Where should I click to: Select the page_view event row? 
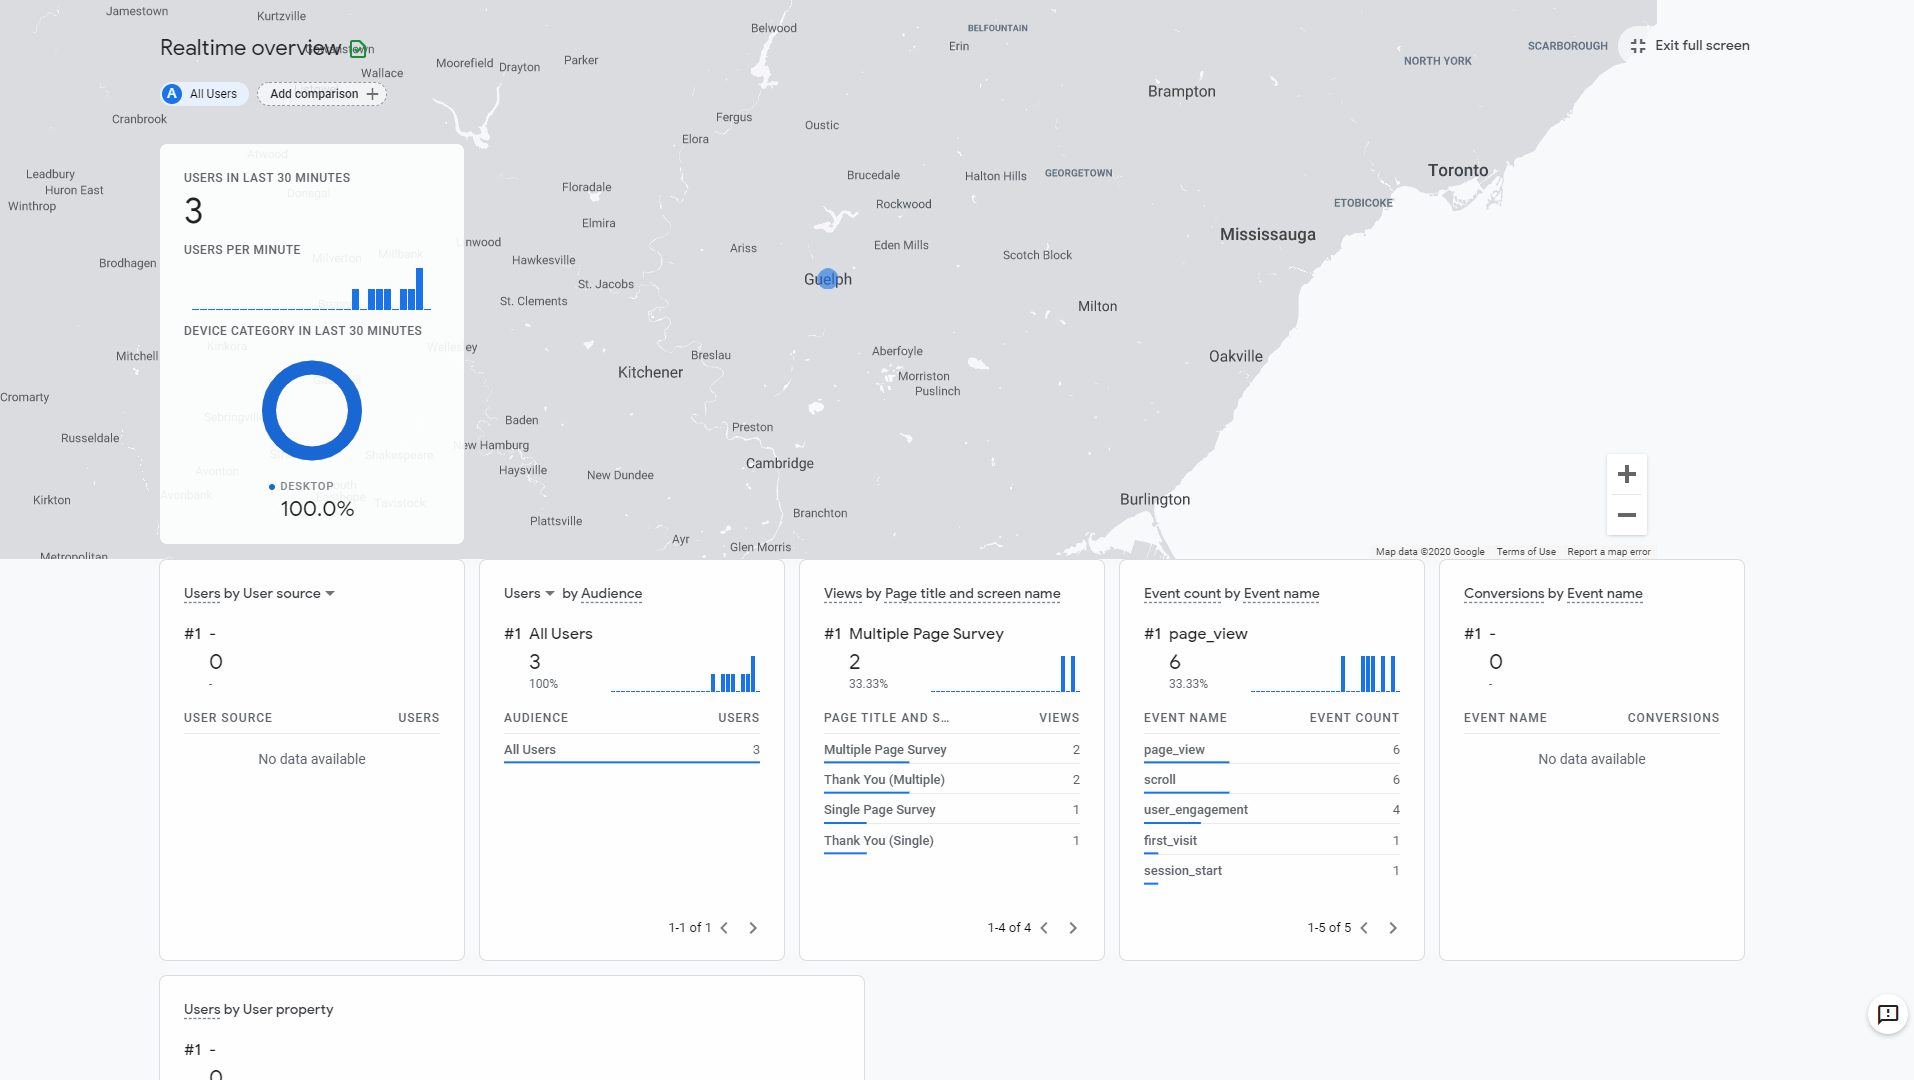click(1272, 750)
